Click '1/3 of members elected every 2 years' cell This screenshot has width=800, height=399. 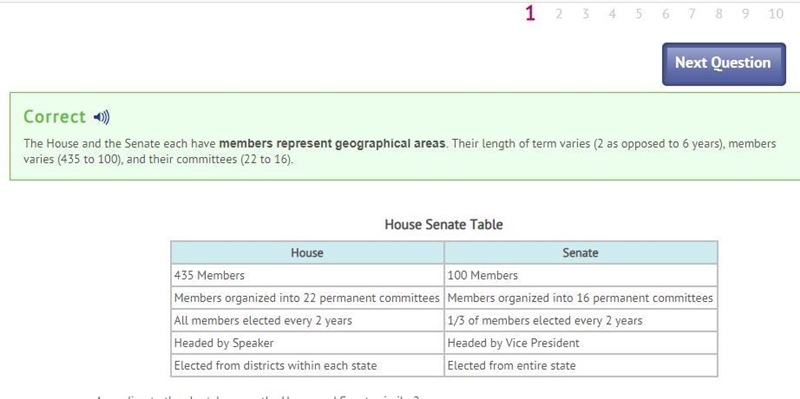pos(581,320)
